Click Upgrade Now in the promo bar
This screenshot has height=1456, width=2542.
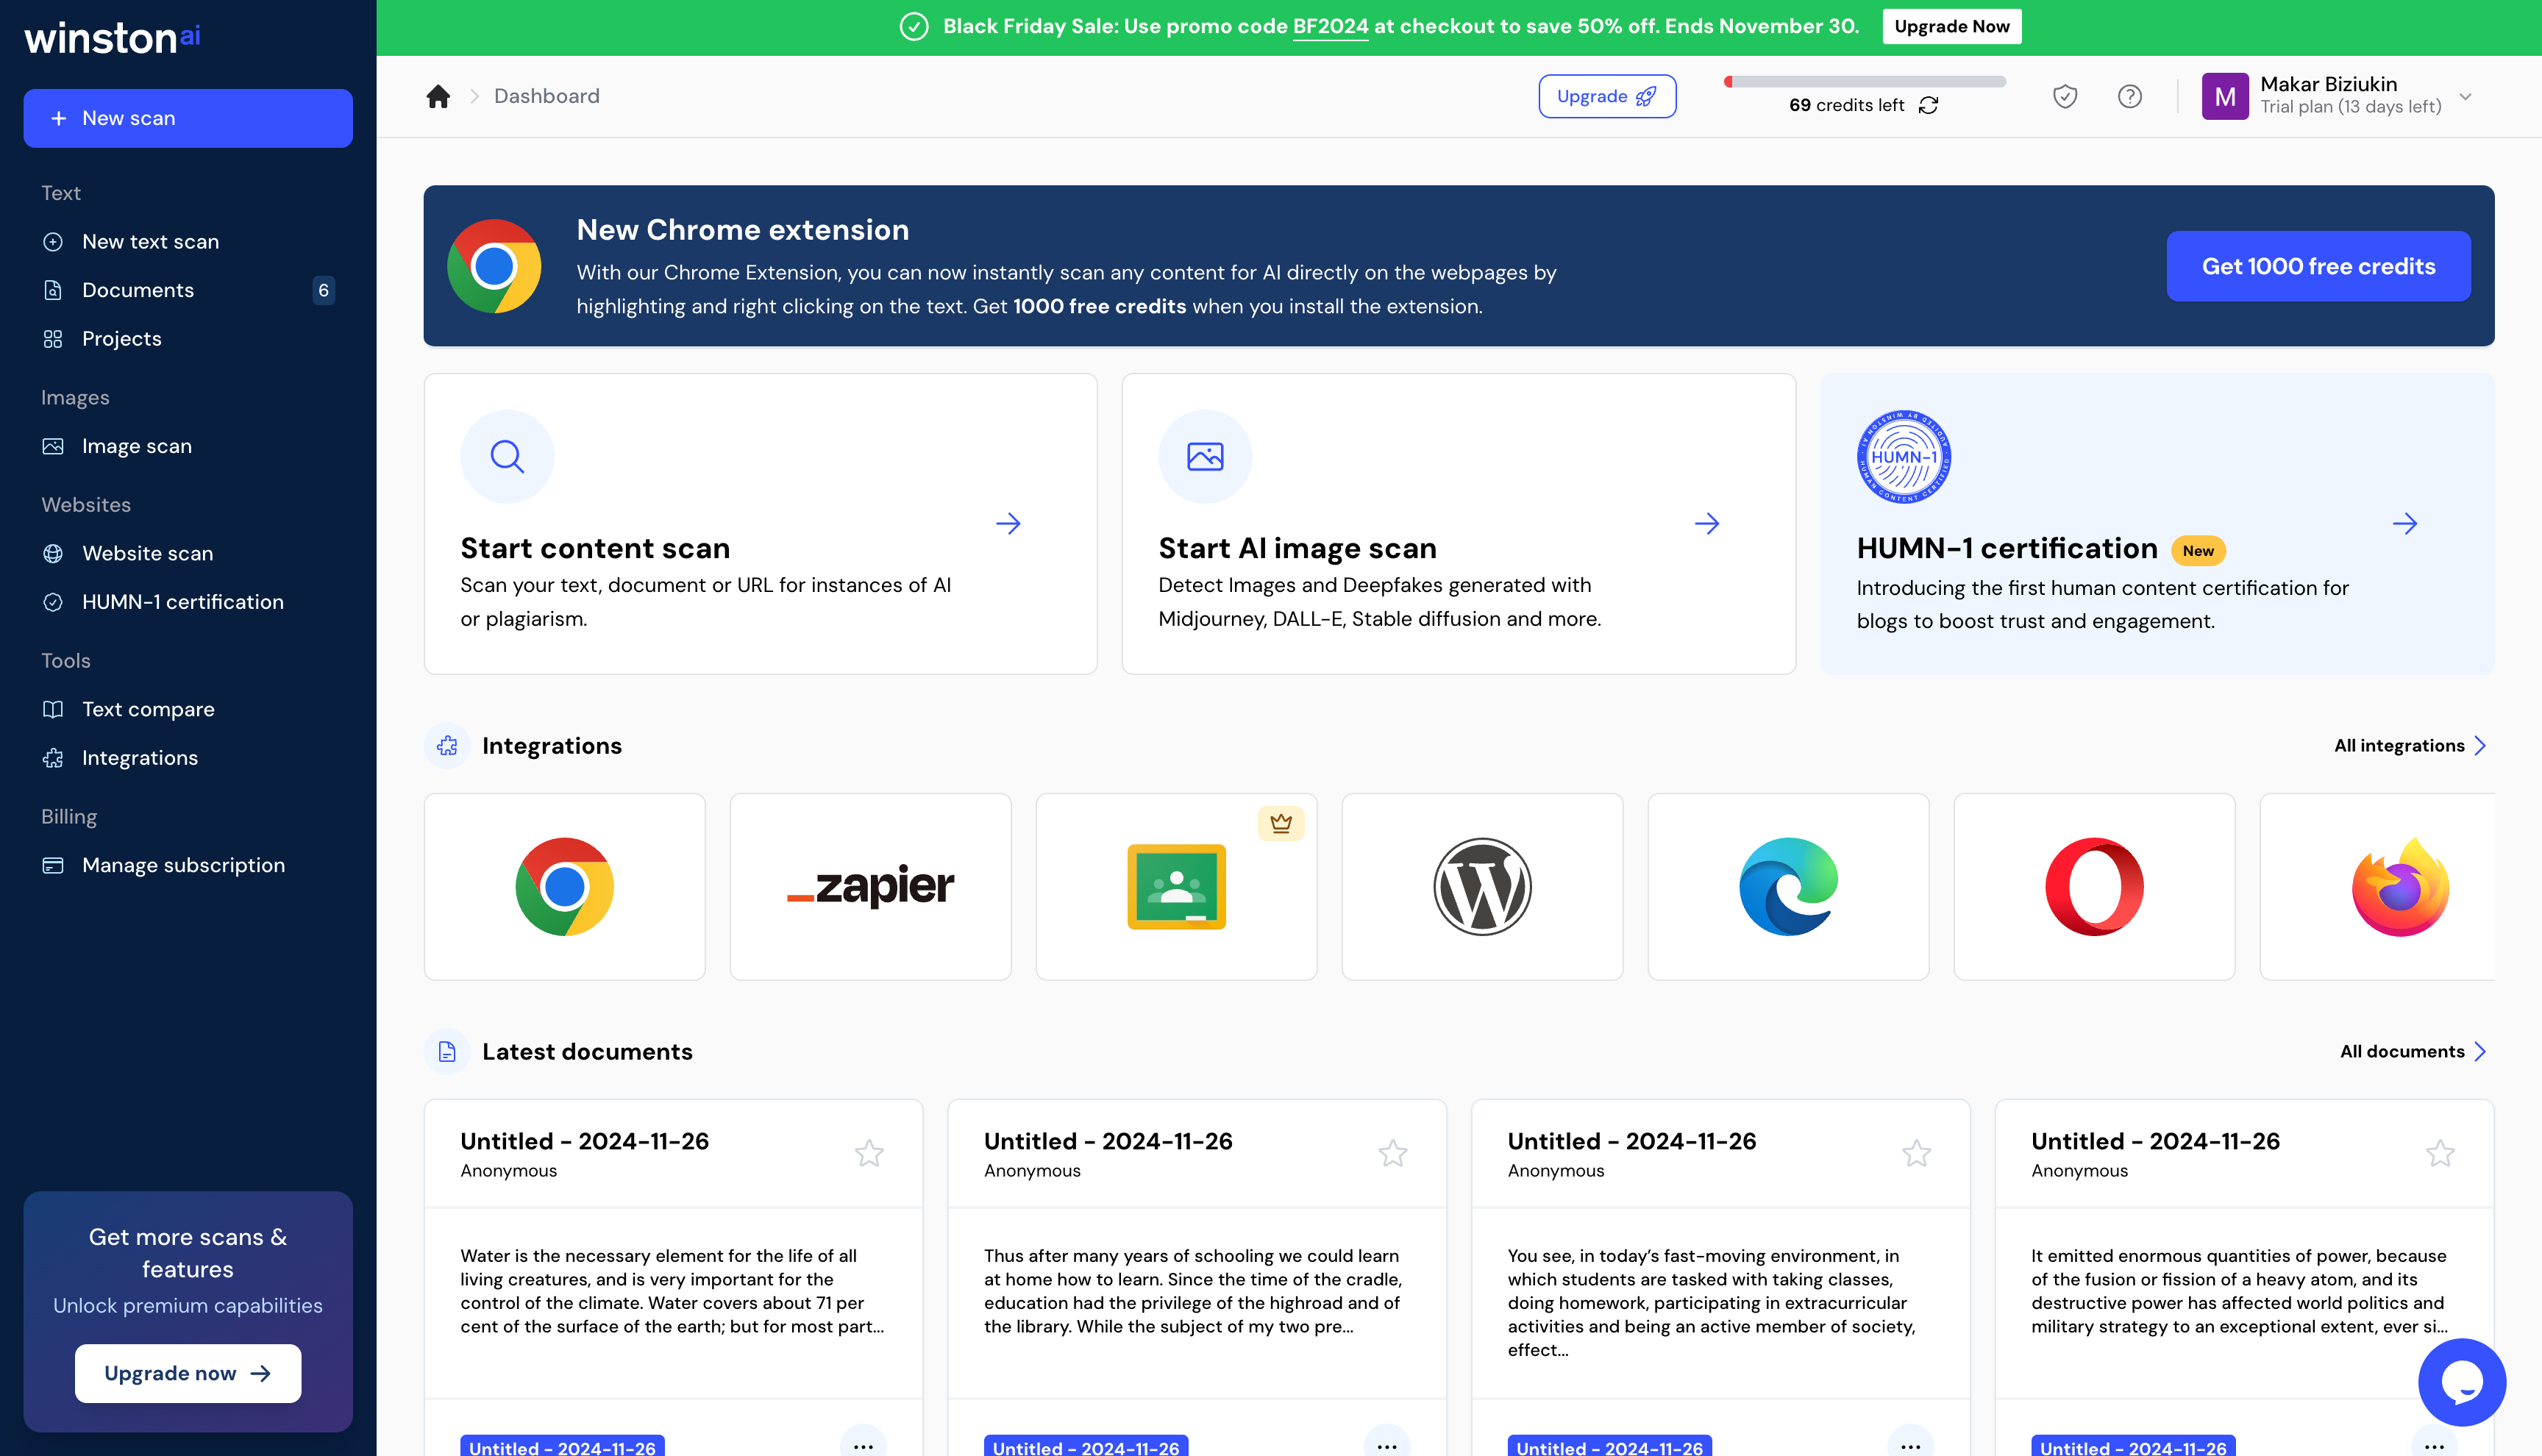pyautogui.click(x=1951, y=27)
